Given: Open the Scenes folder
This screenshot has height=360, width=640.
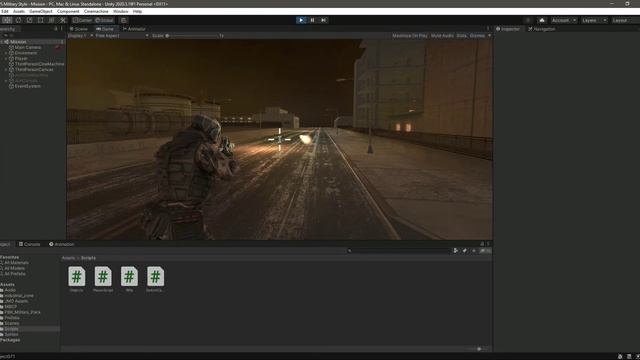Looking at the screenshot, I should click(x=10, y=323).
